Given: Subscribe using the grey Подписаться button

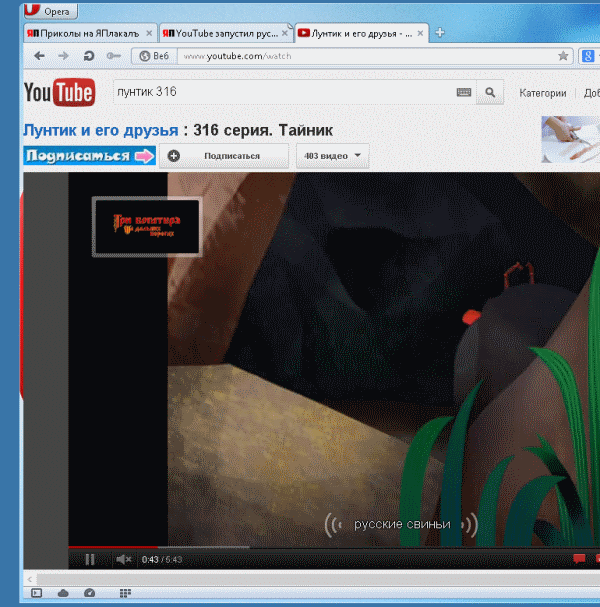Looking at the screenshot, I should click(x=224, y=156).
